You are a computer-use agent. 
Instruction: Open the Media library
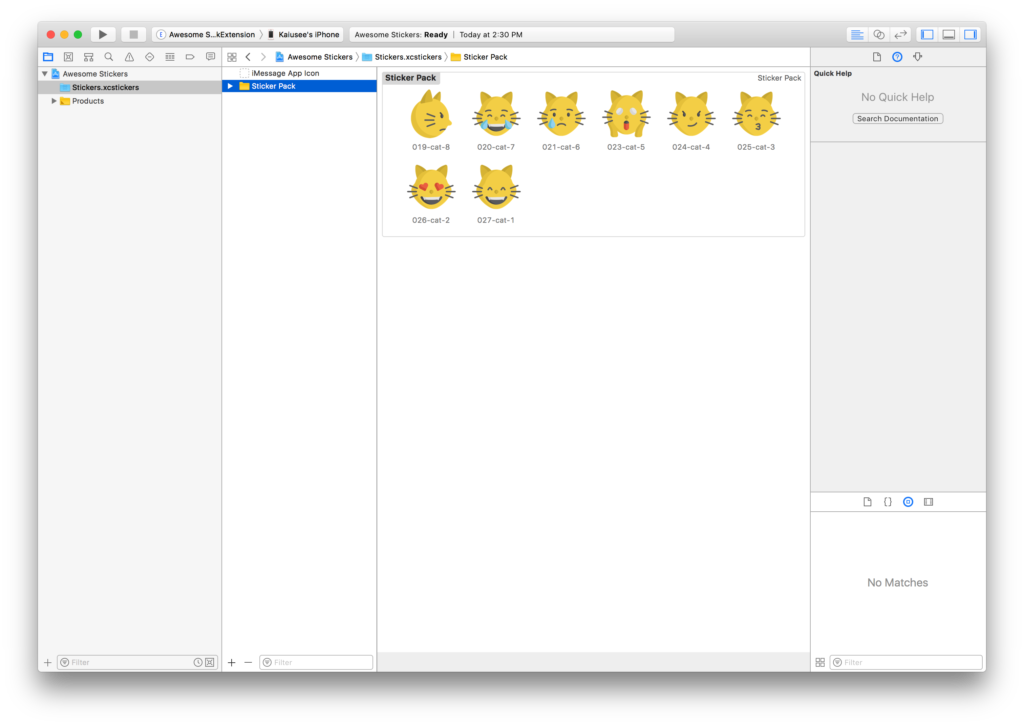[929, 502]
